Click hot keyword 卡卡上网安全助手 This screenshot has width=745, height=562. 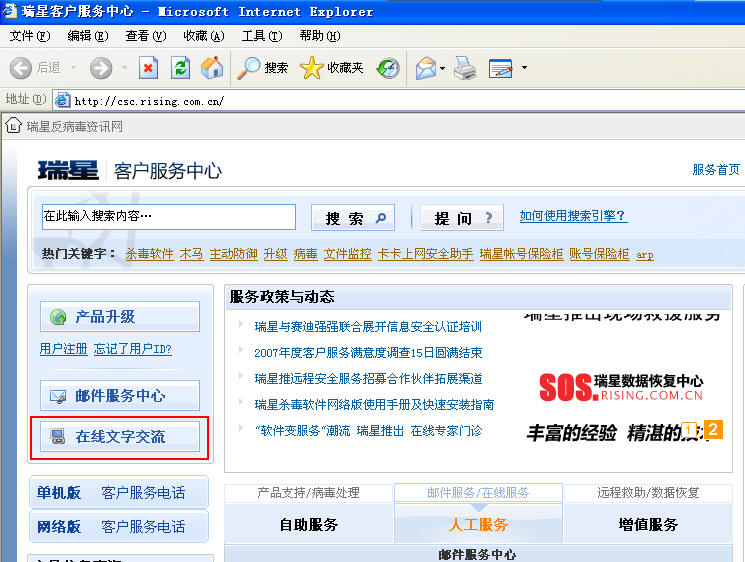coord(426,254)
